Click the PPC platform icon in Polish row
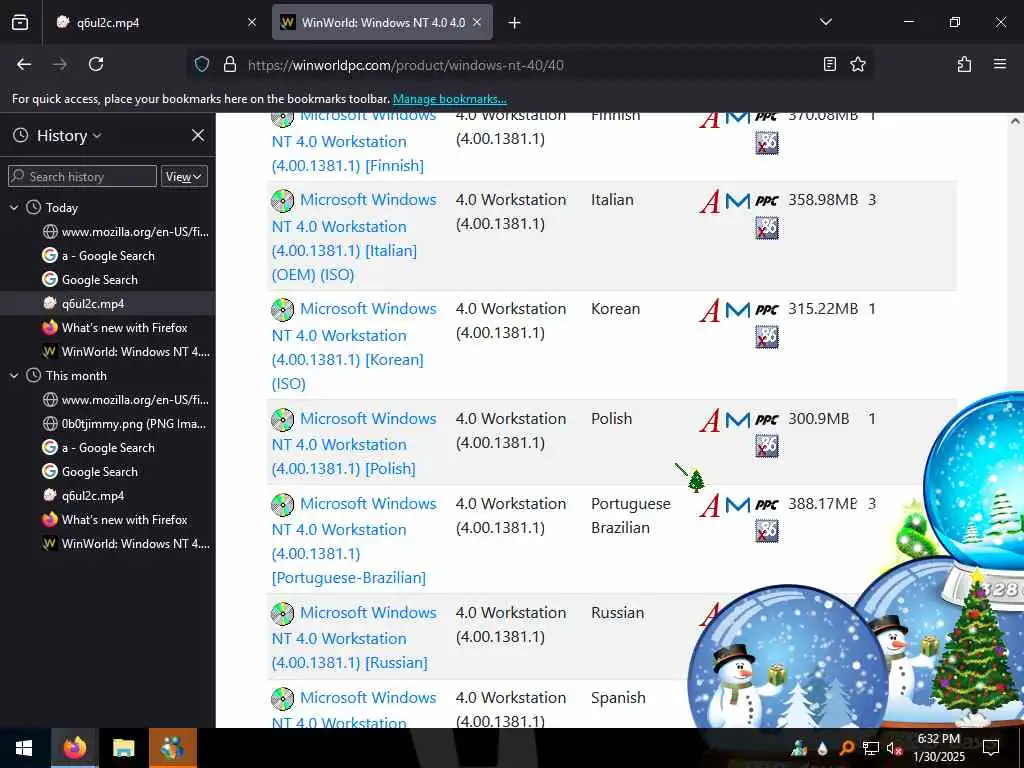Image resolution: width=1024 pixels, height=768 pixels. coord(766,419)
